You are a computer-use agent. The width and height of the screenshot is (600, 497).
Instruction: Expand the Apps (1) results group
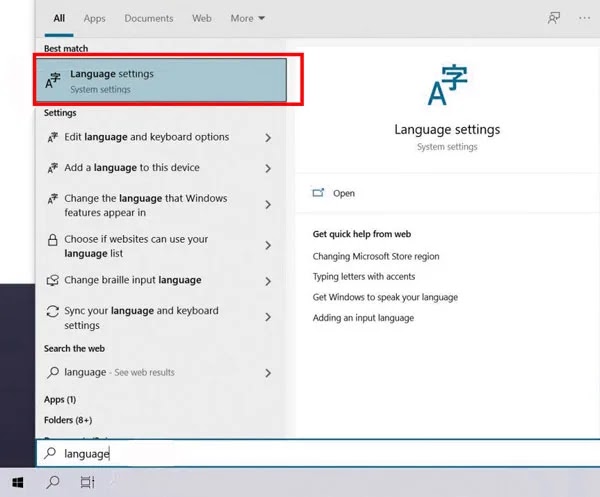click(x=60, y=399)
